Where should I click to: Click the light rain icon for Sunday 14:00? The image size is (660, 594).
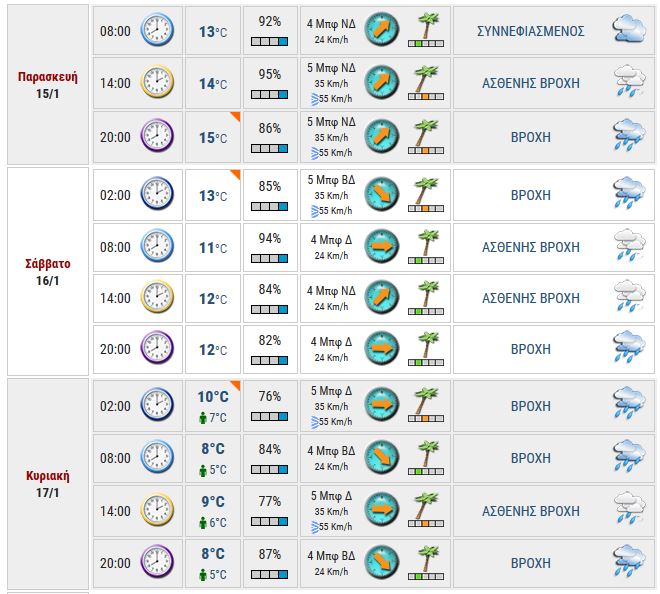(x=629, y=509)
